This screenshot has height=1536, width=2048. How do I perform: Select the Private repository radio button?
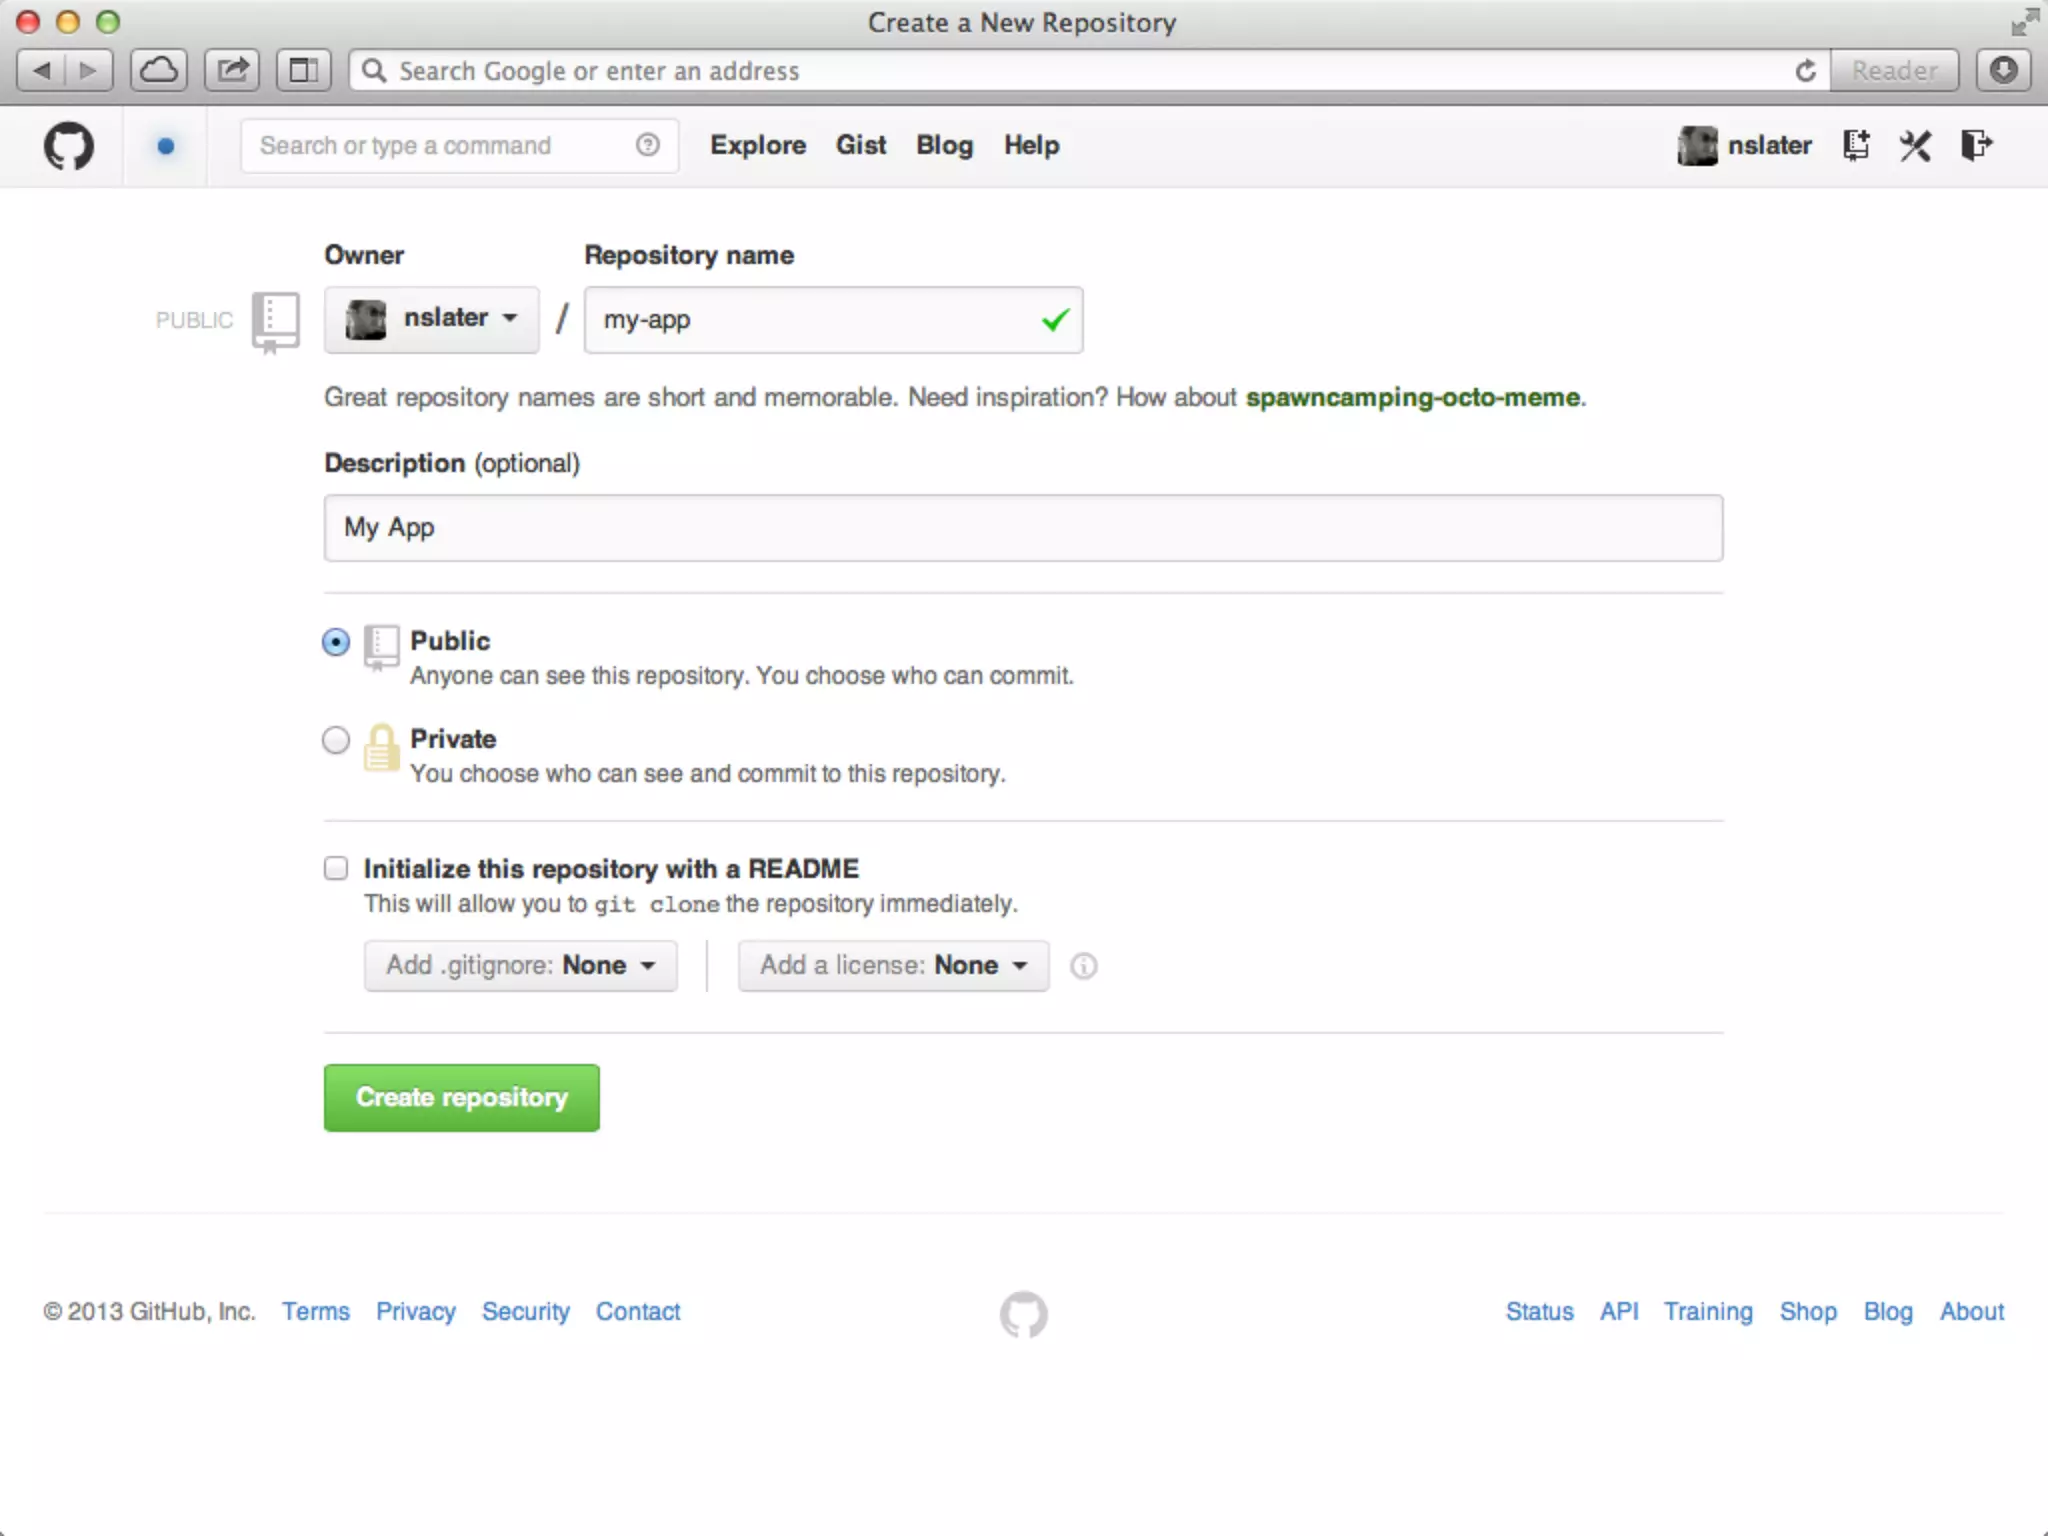pos(336,740)
